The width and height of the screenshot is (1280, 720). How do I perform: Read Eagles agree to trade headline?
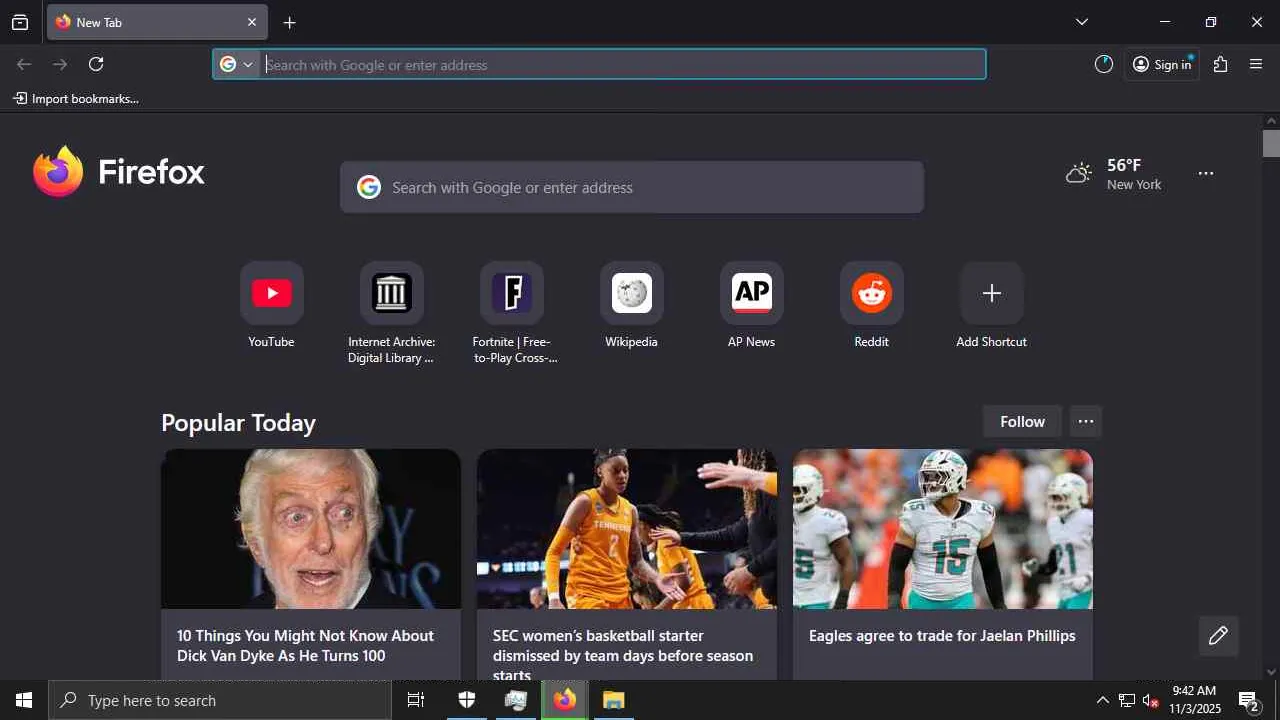(942, 636)
